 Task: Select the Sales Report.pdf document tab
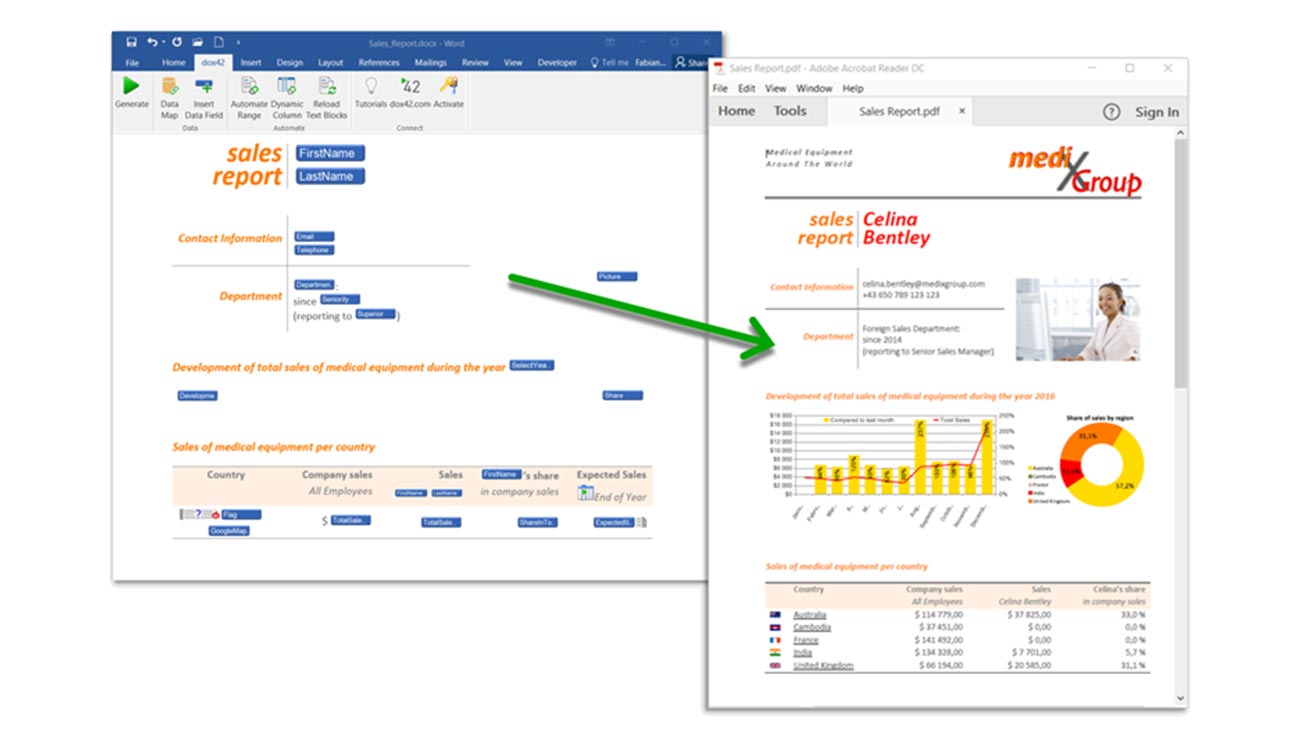pos(899,112)
